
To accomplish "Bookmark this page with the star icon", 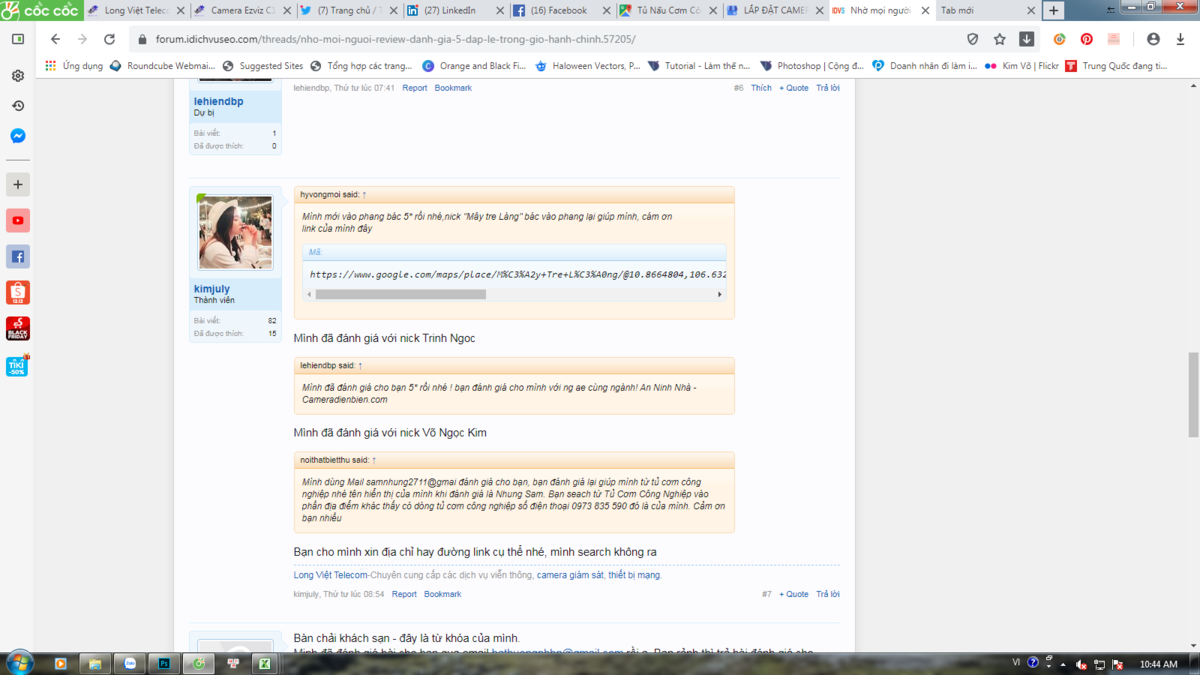I will tap(1000, 39).
